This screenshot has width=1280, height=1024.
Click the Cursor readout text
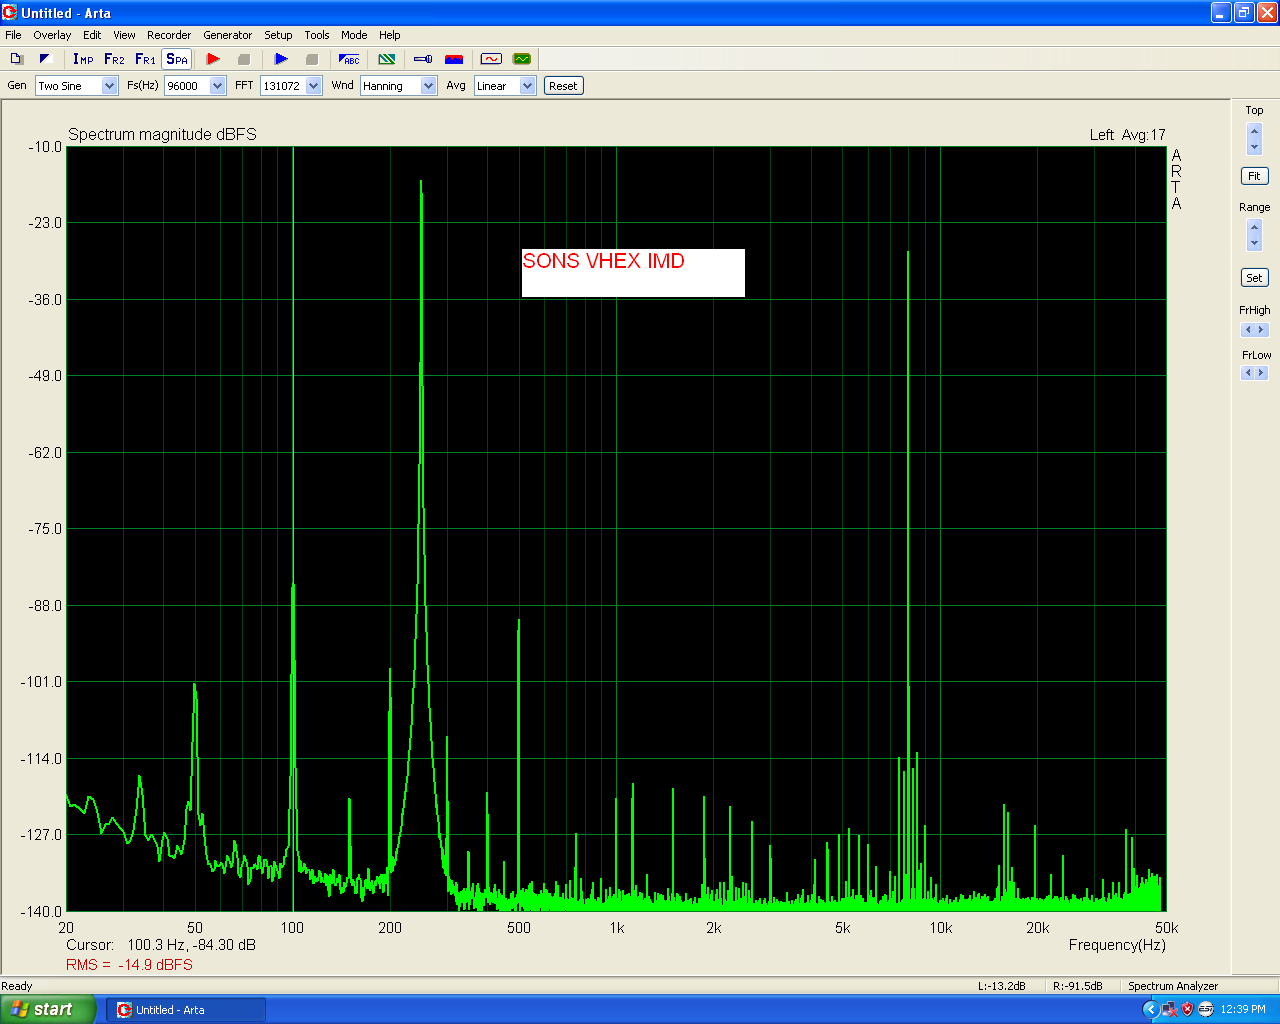point(161,945)
